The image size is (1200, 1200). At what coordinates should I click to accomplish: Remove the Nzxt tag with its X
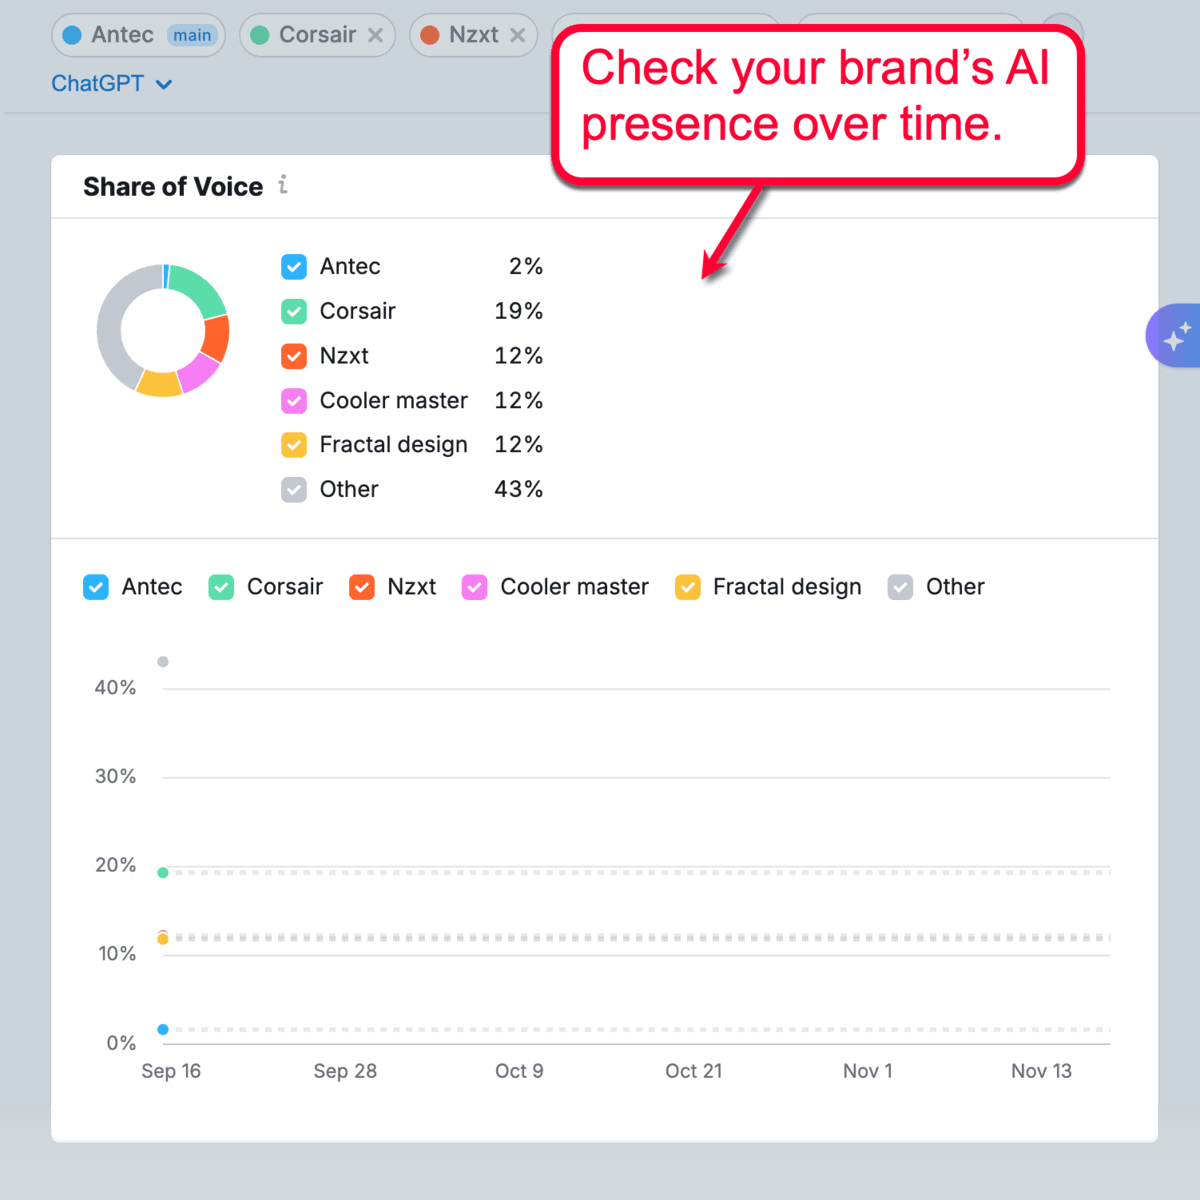518,35
